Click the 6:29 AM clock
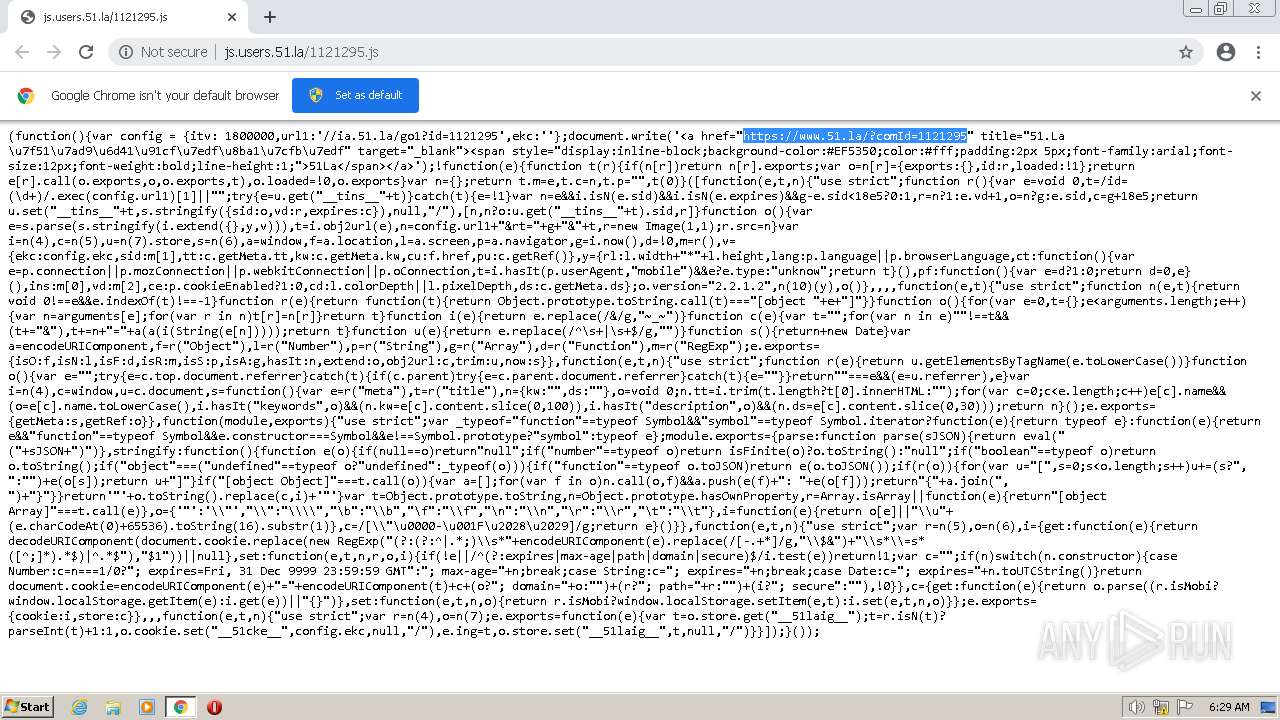The height and width of the screenshot is (720, 1280). pos(1228,707)
